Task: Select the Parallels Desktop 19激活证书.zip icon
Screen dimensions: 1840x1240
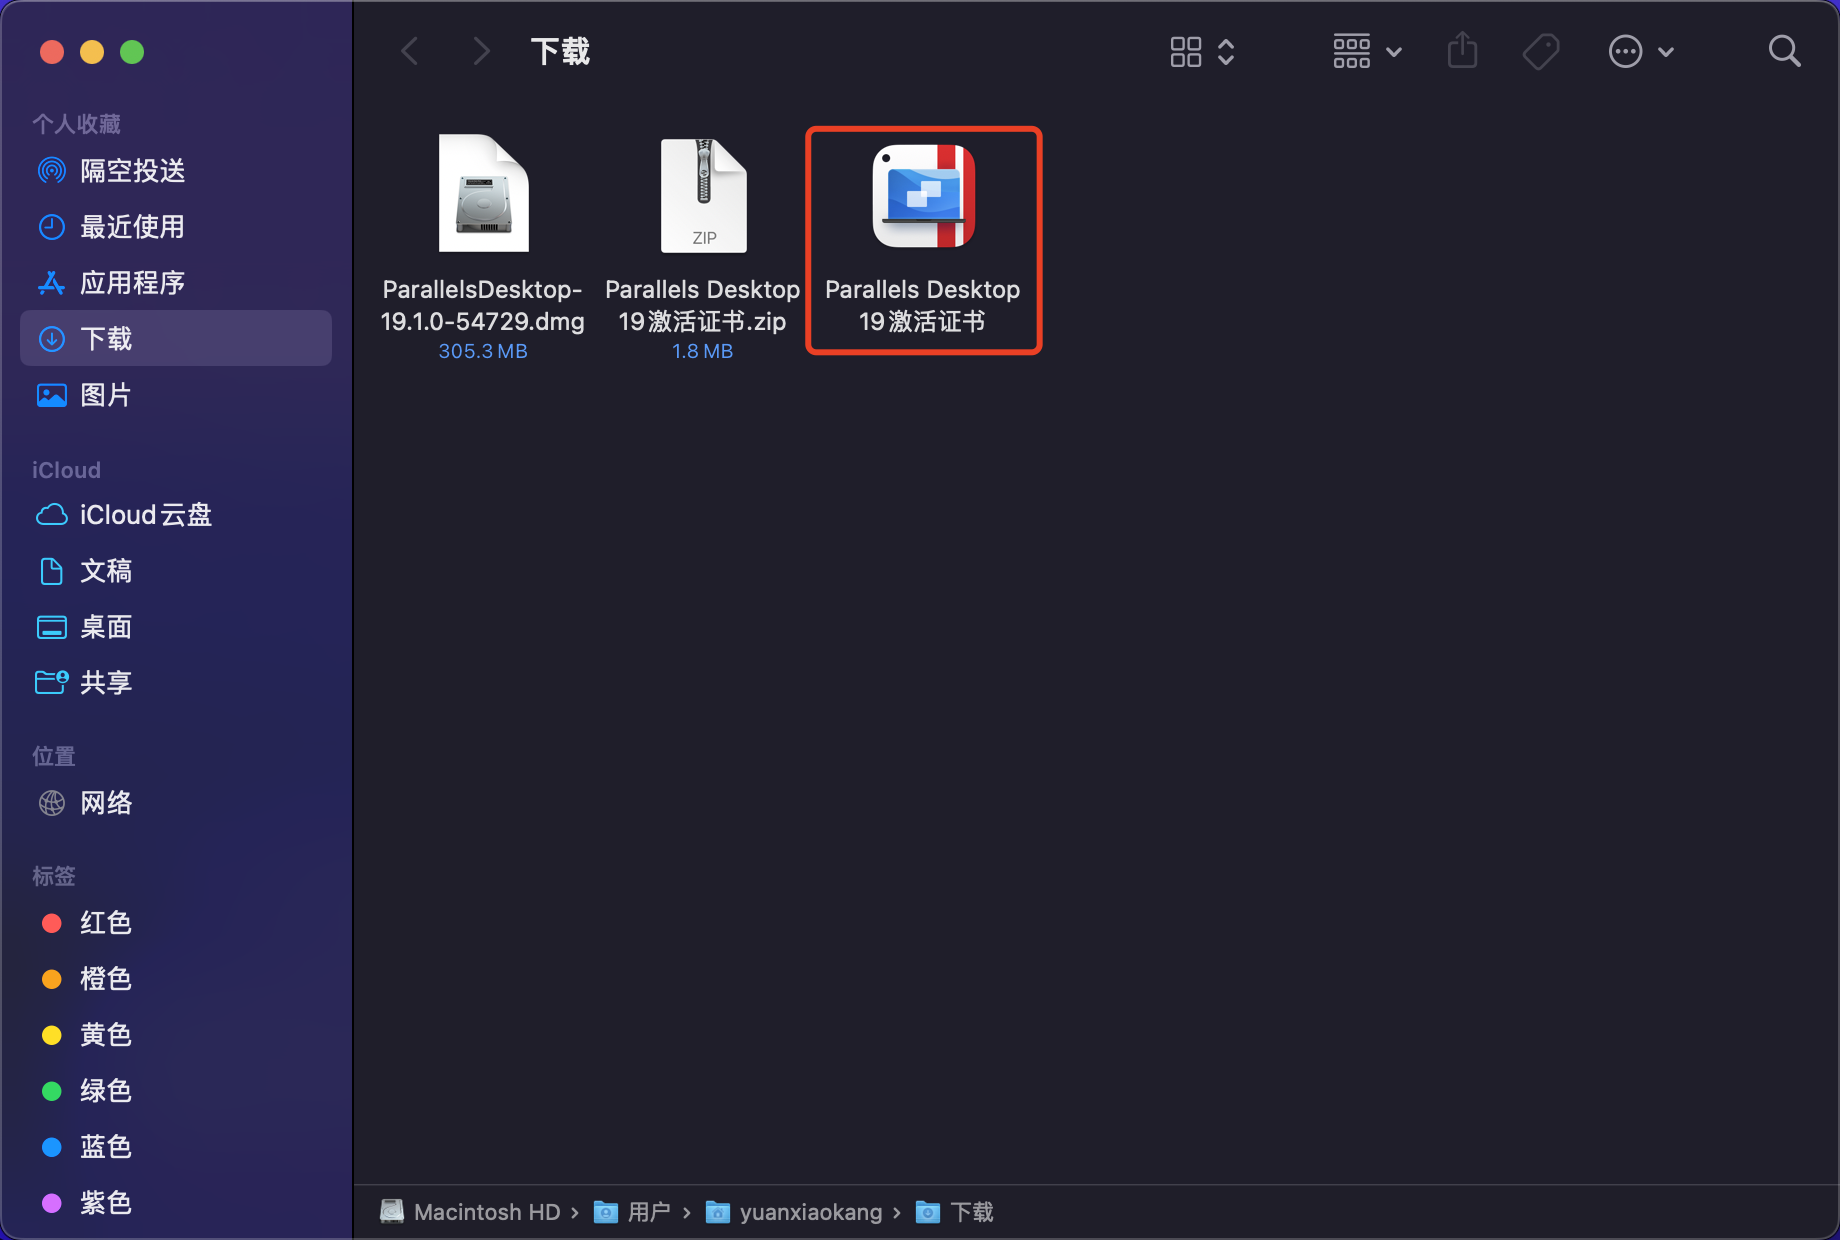Action: pos(703,195)
